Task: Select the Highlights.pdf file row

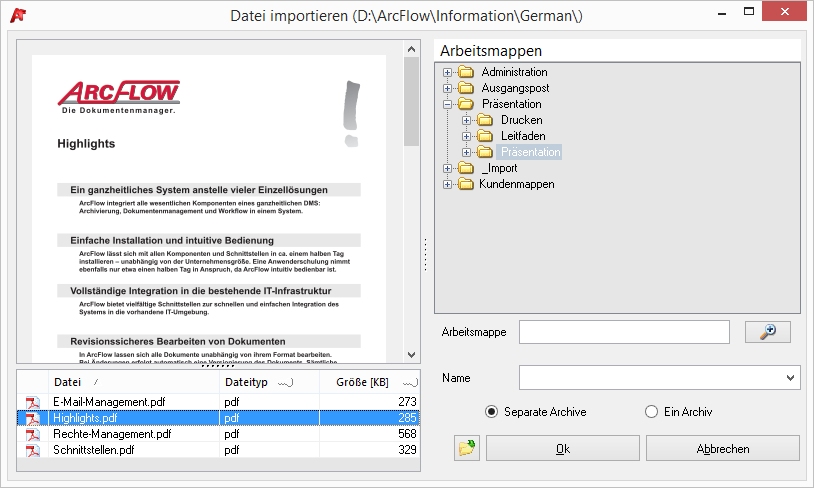Action: coord(218,418)
